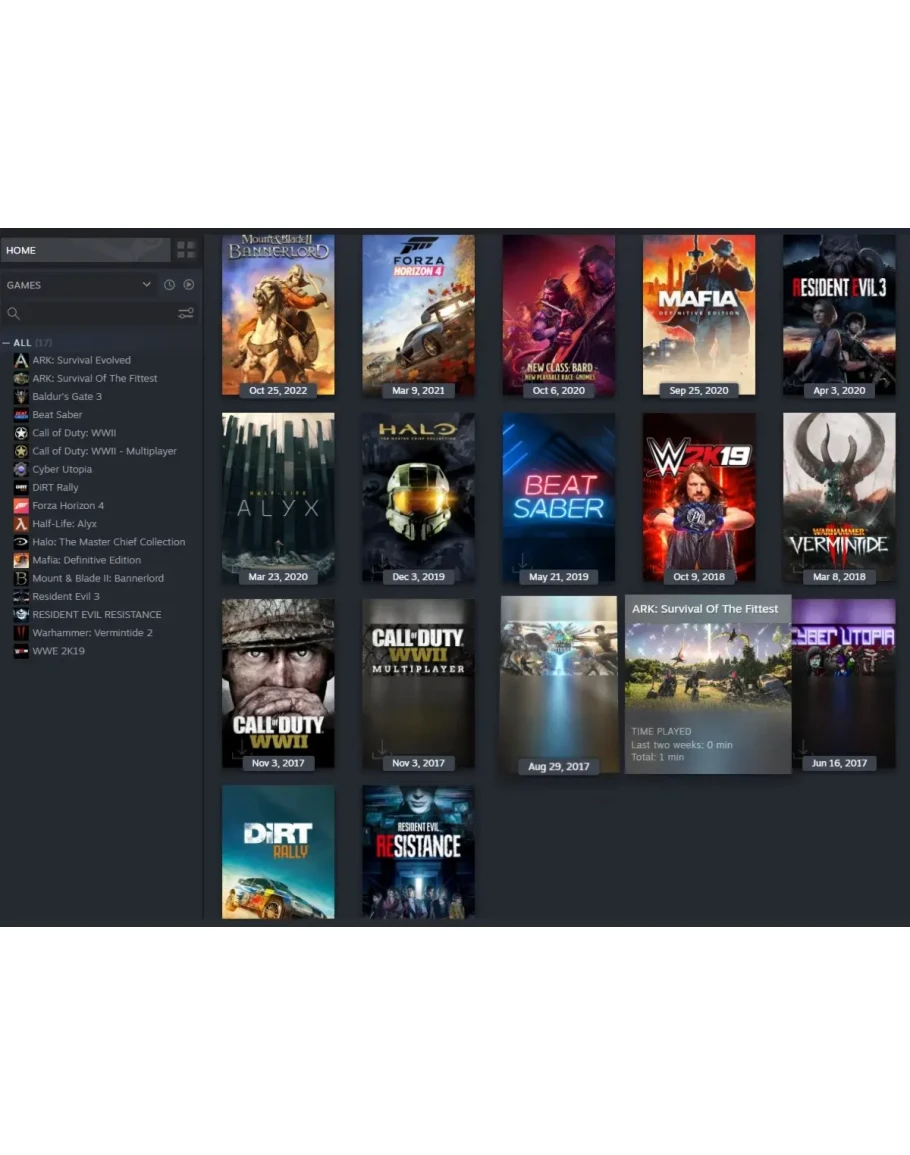Image resolution: width=910 pixels, height=1155 pixels.
Task: Select WWE 2K19 in game list
Action: pyautogui.click(x=58, y=651)
